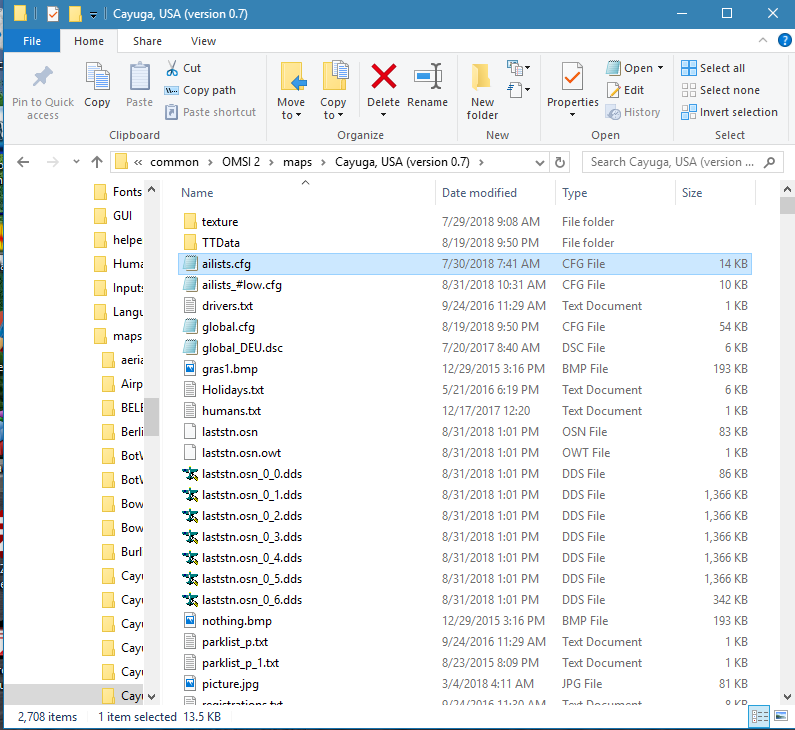Open the File menu tab
Screen dimensions: 795x730
[x=32, y=41]
